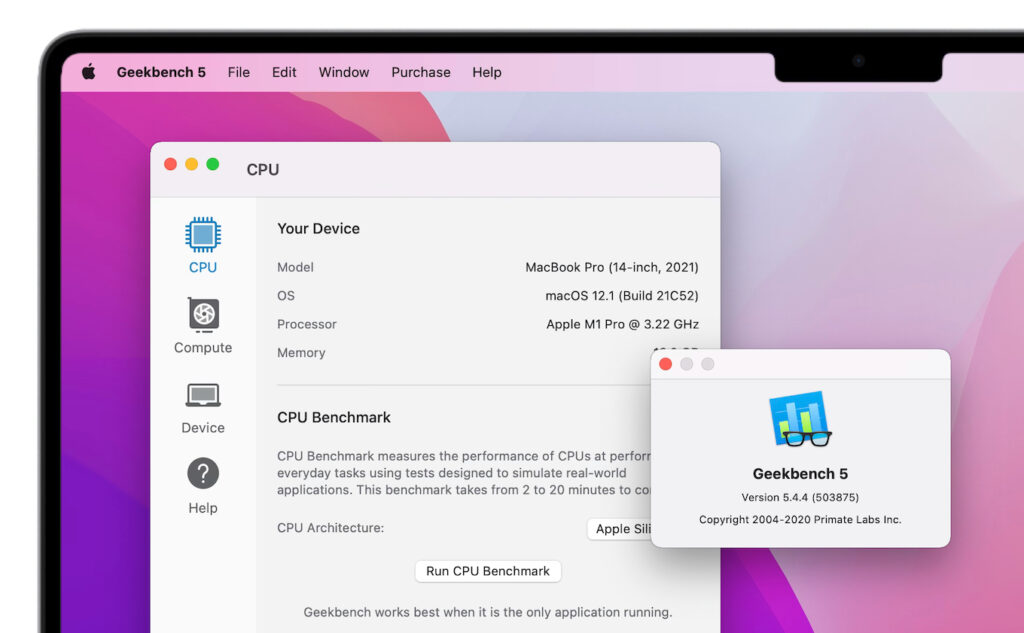Screen dimensions: 1024x633
Task: Open the Apple Silicon architecture dropdown
Action: 625,528
